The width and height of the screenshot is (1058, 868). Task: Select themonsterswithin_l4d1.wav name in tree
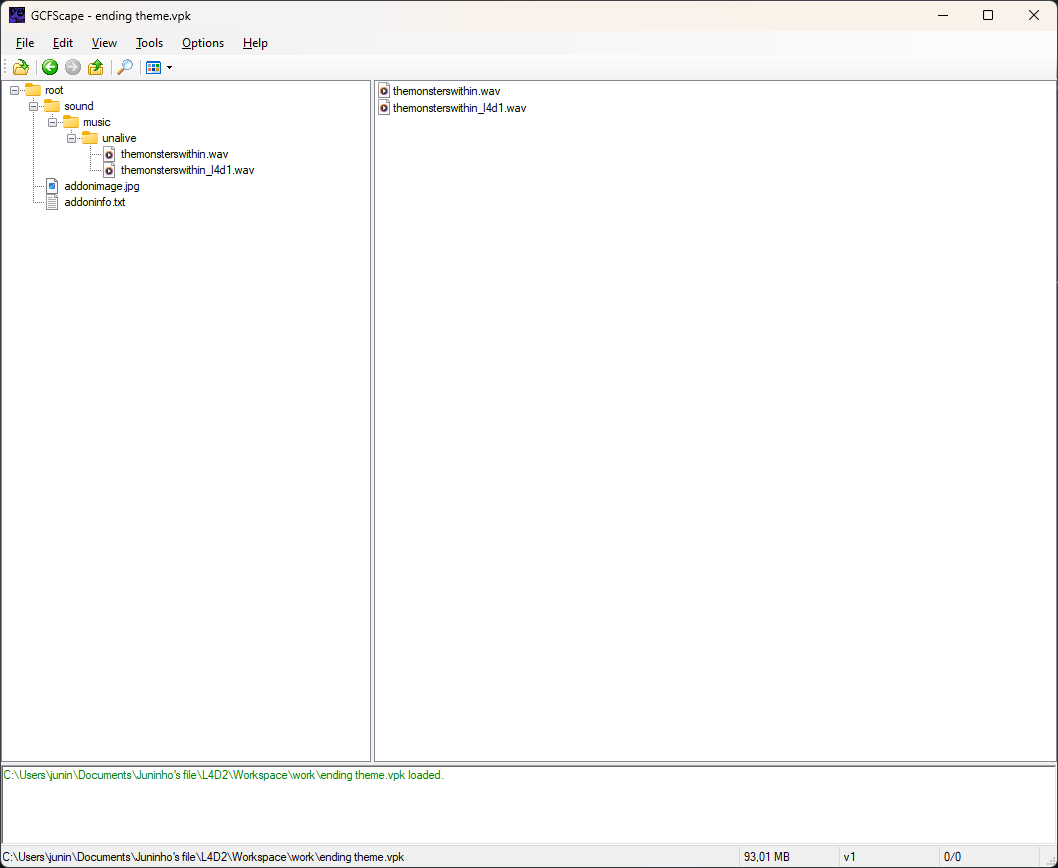(x=188, y=171)
